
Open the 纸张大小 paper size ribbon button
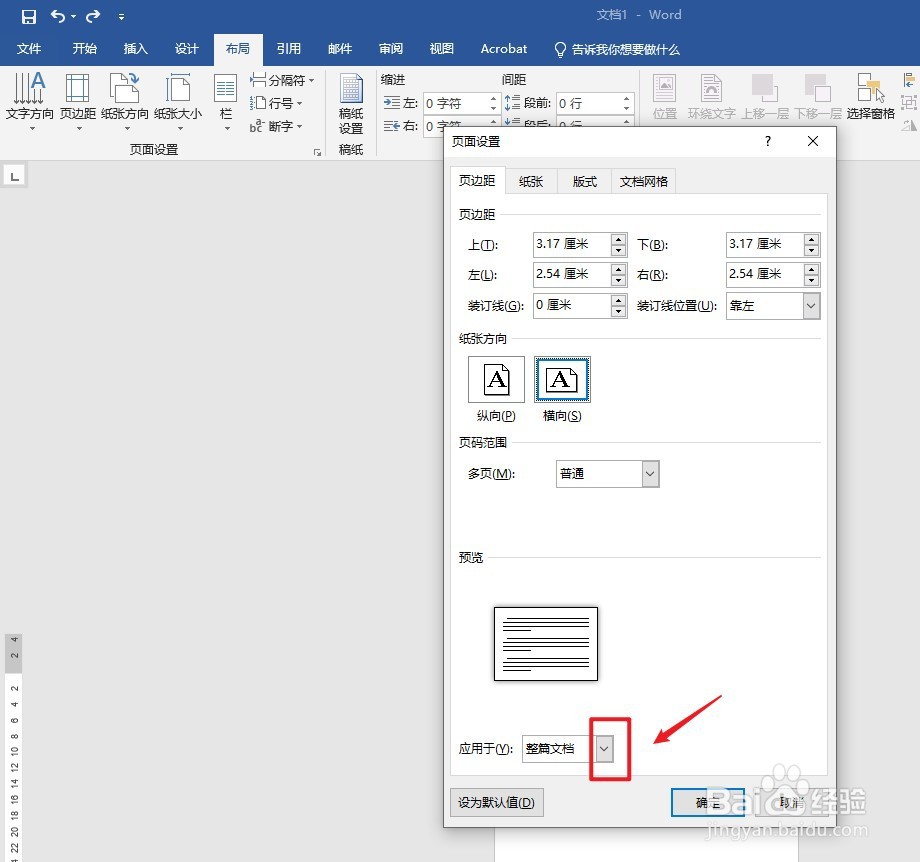tap(178, 100)
